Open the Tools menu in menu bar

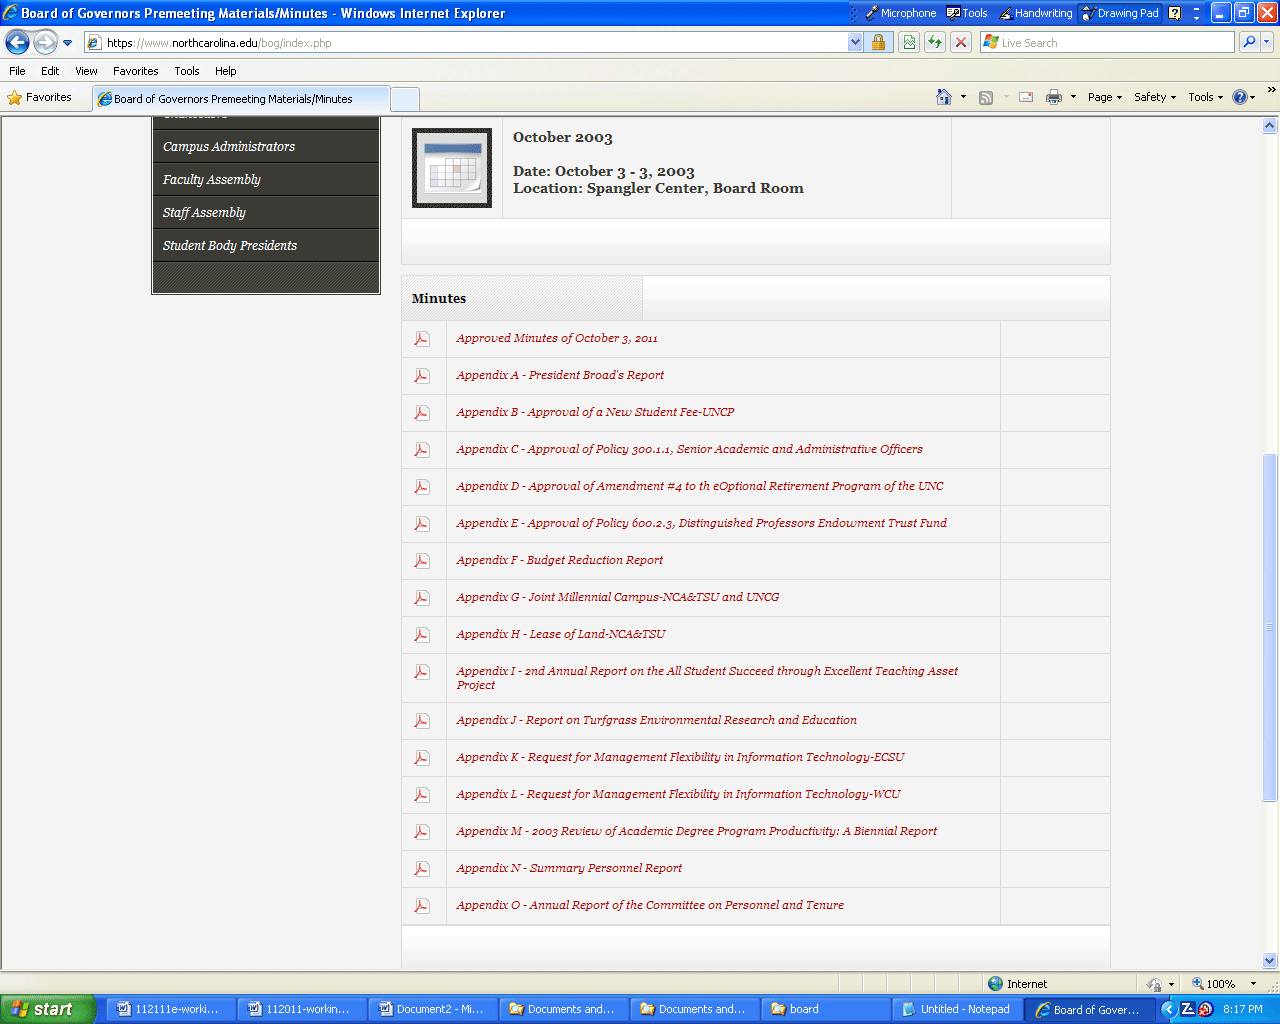[187, 71]
